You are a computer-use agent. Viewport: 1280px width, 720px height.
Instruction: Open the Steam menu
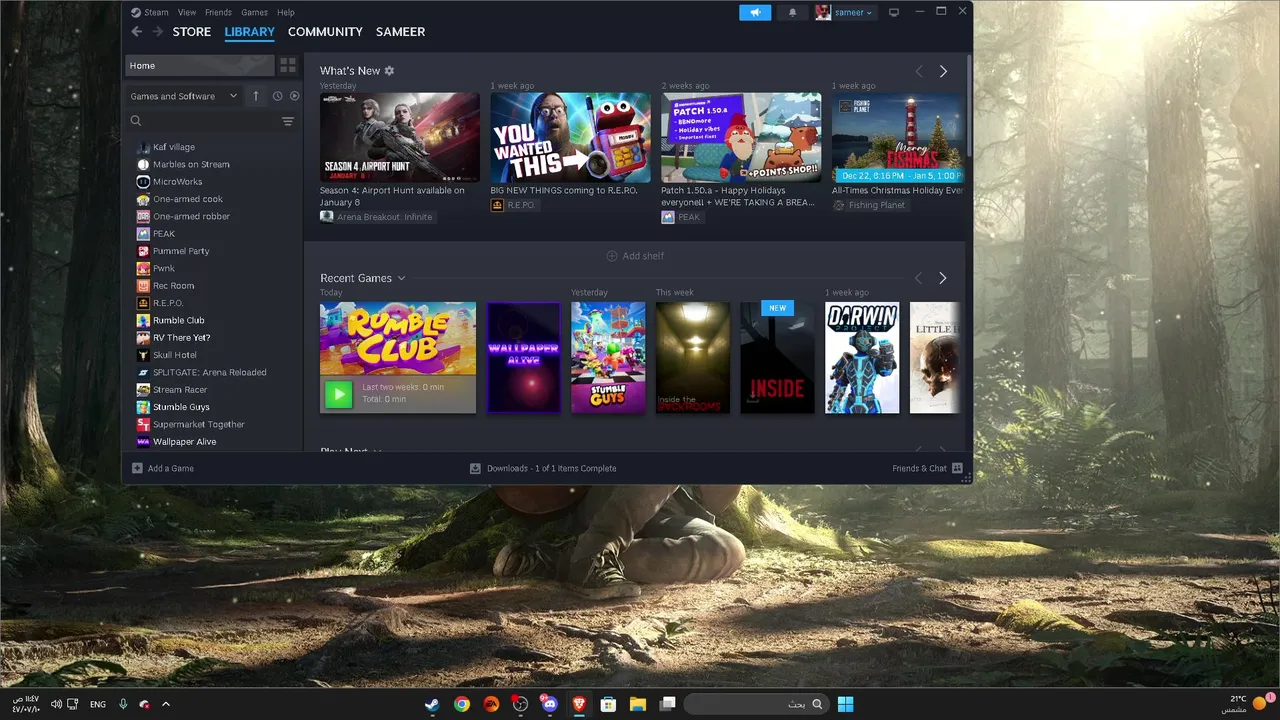156,12
